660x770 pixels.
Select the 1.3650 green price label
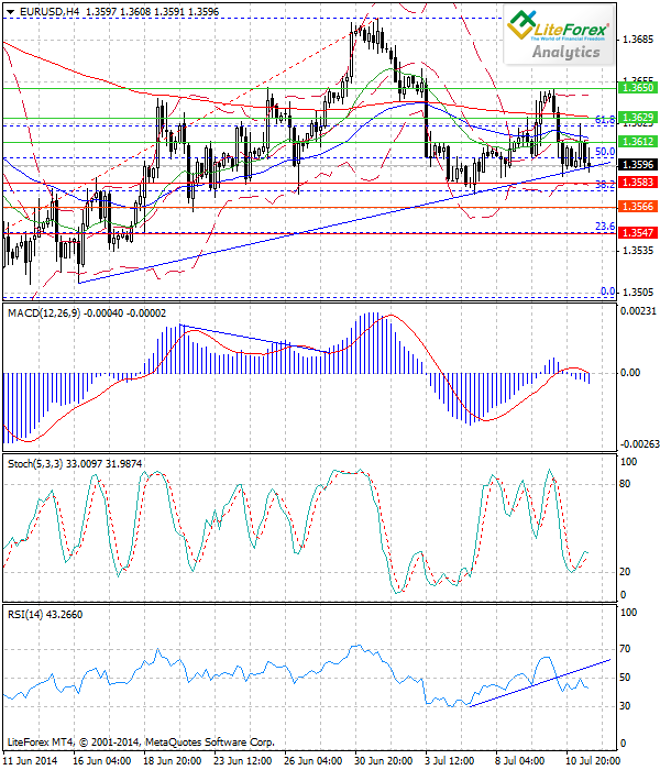tap(638, 88)
